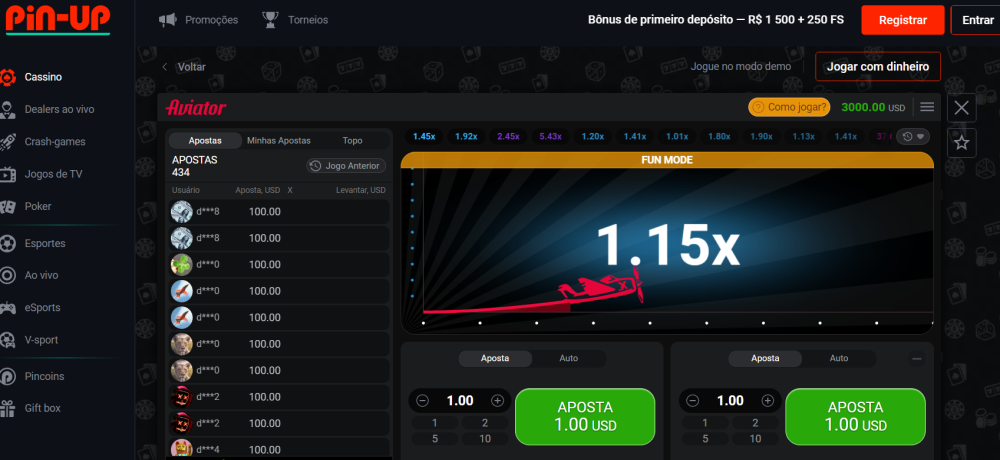Open the Cassino sidebar section
The height and width of the screenshot is (460, 1000).
(43, 77)
